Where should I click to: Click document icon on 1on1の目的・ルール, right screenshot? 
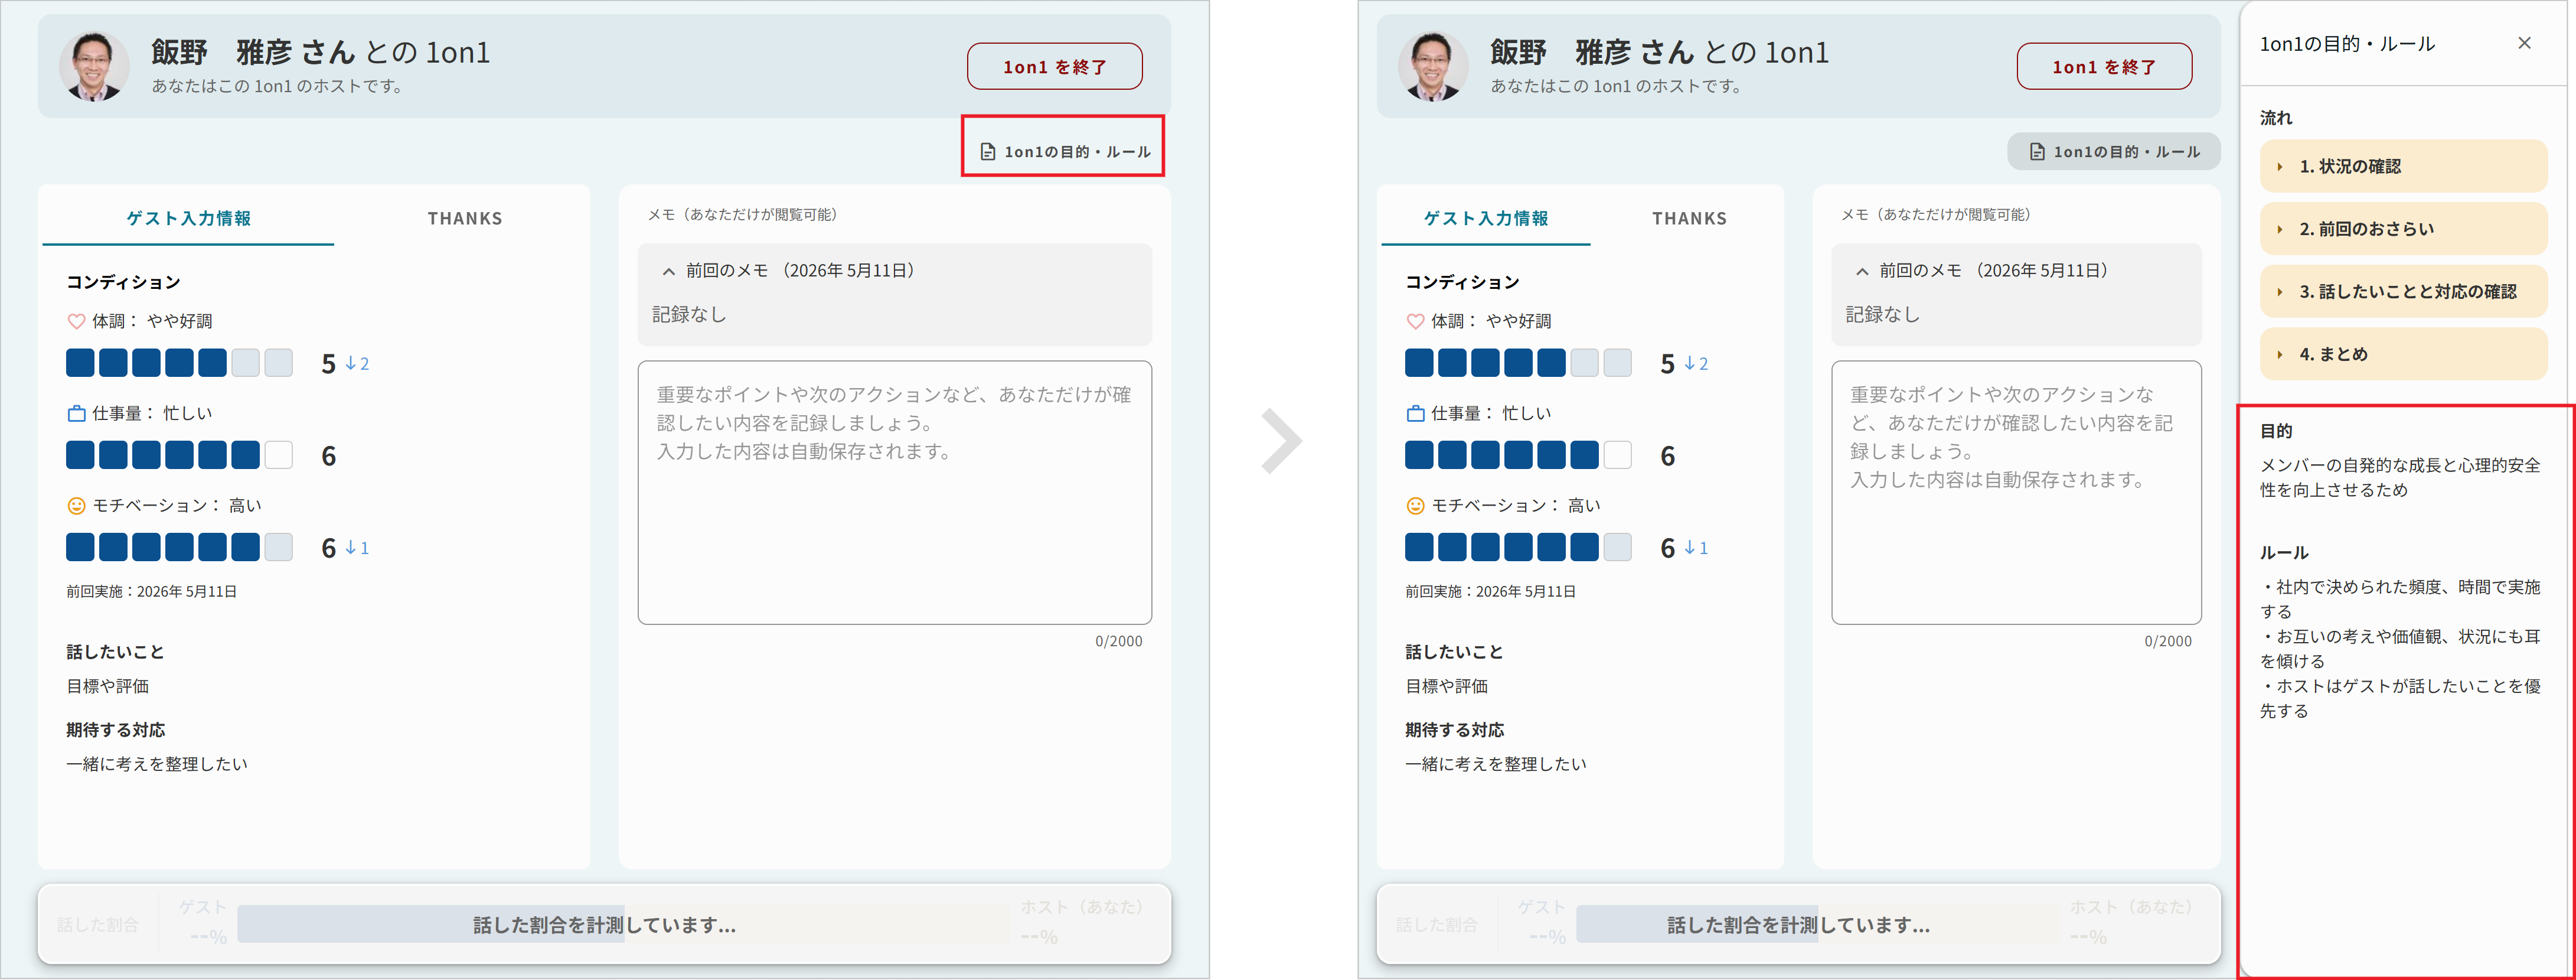tap(2037, 152)
